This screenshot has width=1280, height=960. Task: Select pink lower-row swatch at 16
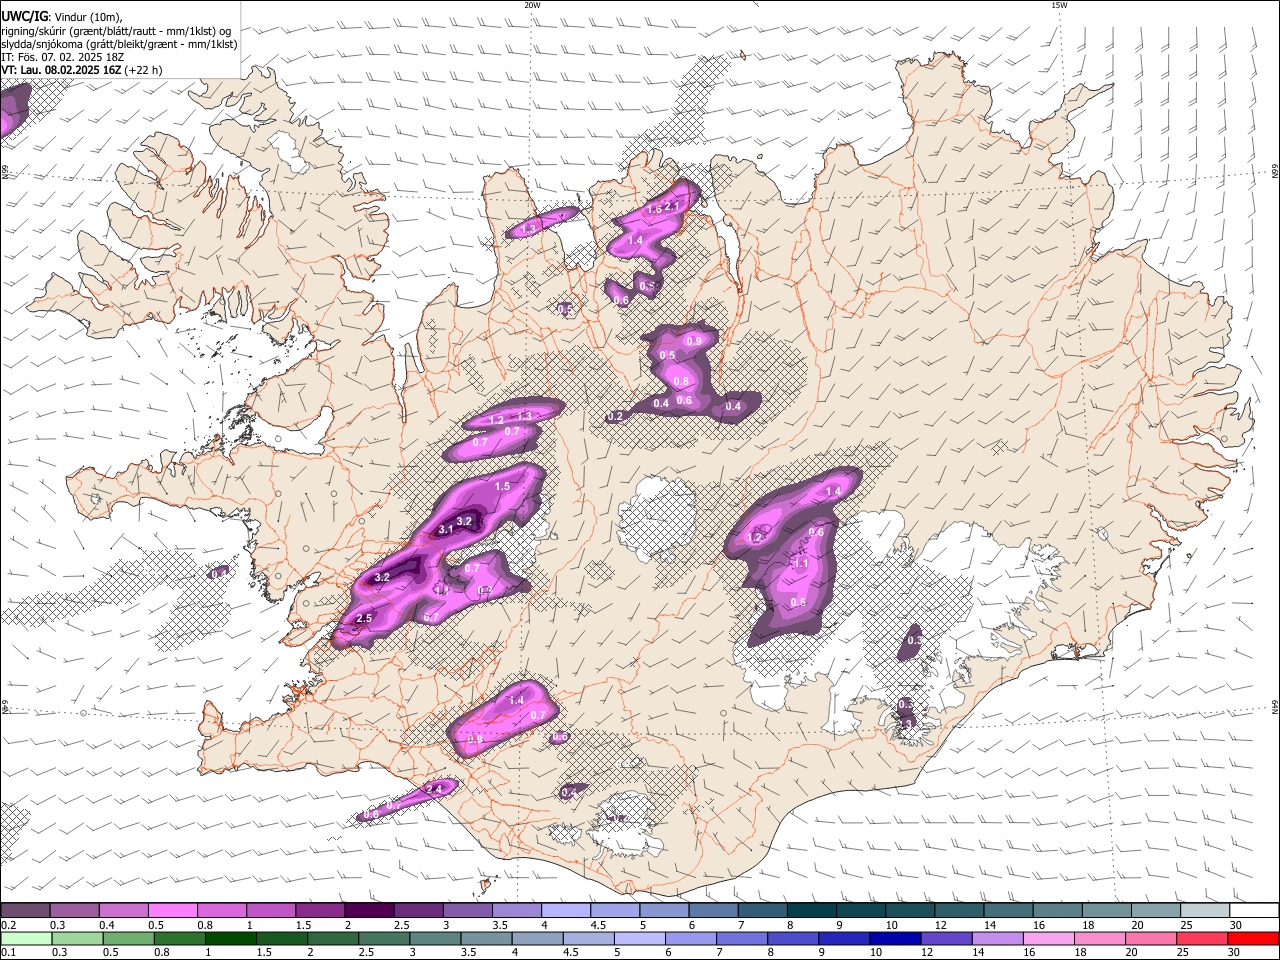point(1050,938)
